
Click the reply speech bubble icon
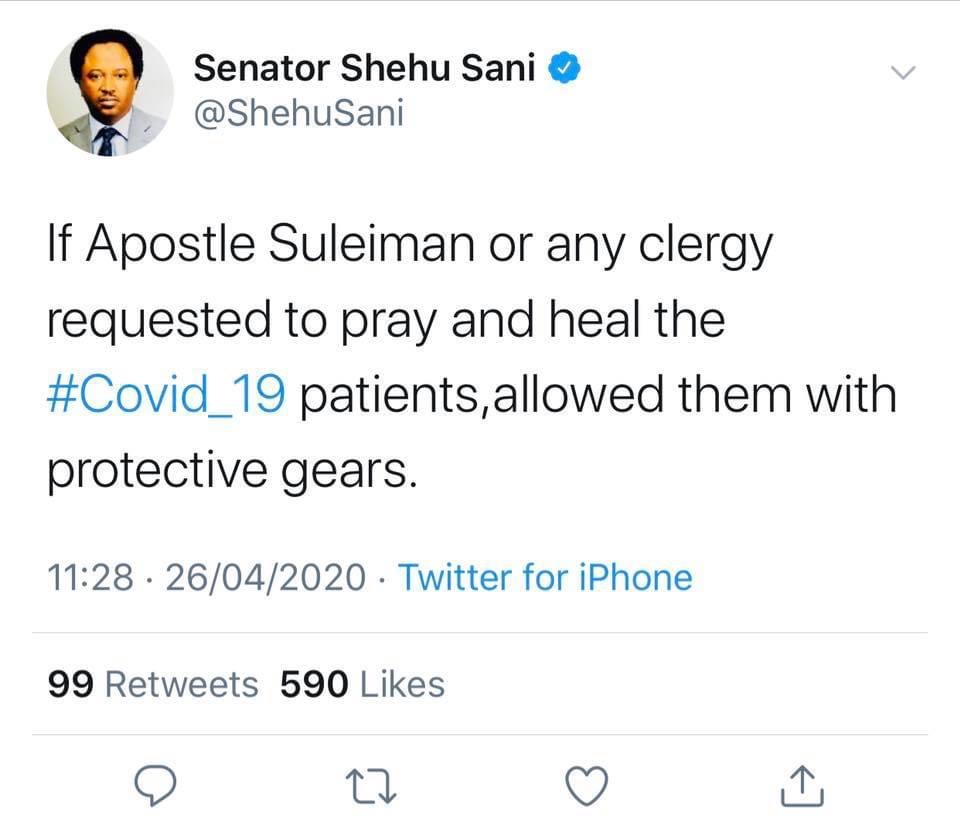[x=155, y=785]
